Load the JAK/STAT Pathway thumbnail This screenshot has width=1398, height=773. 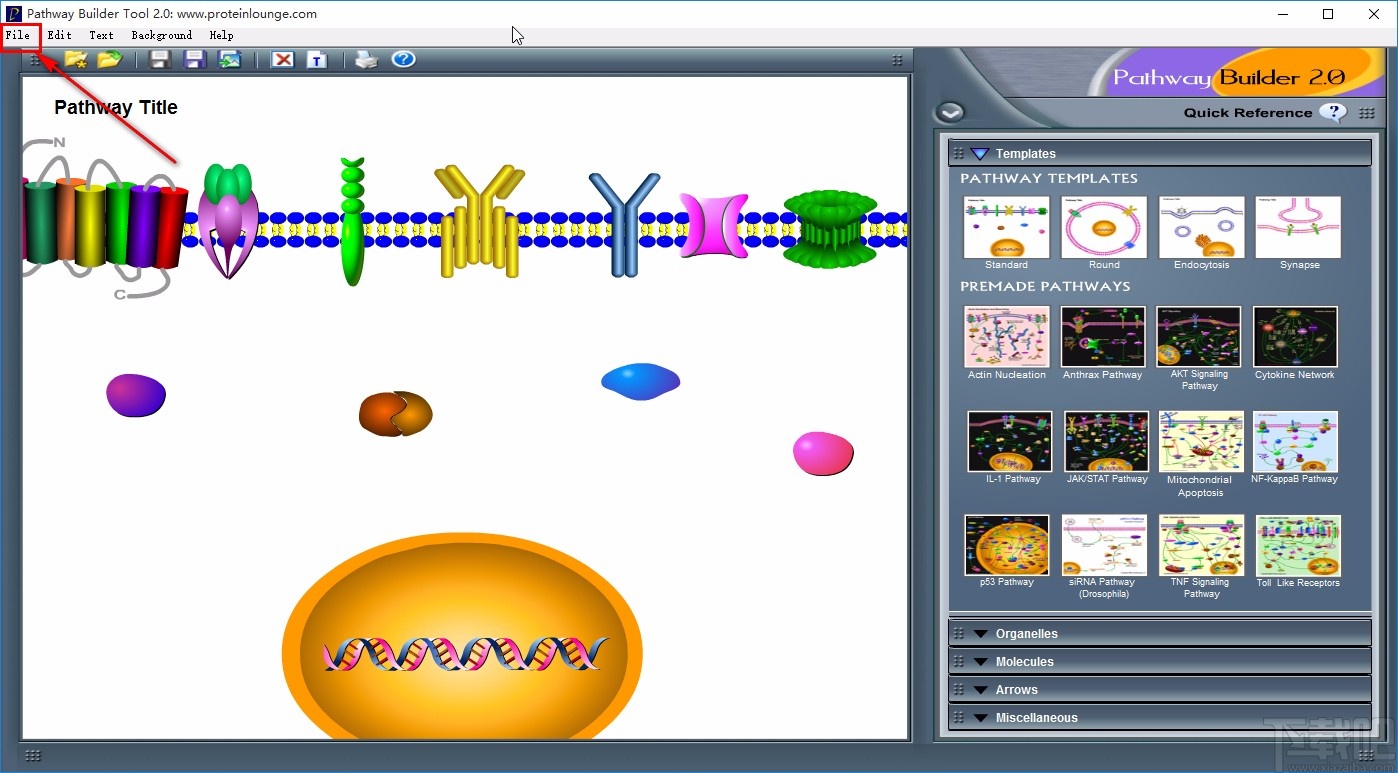coord(1106,441)
